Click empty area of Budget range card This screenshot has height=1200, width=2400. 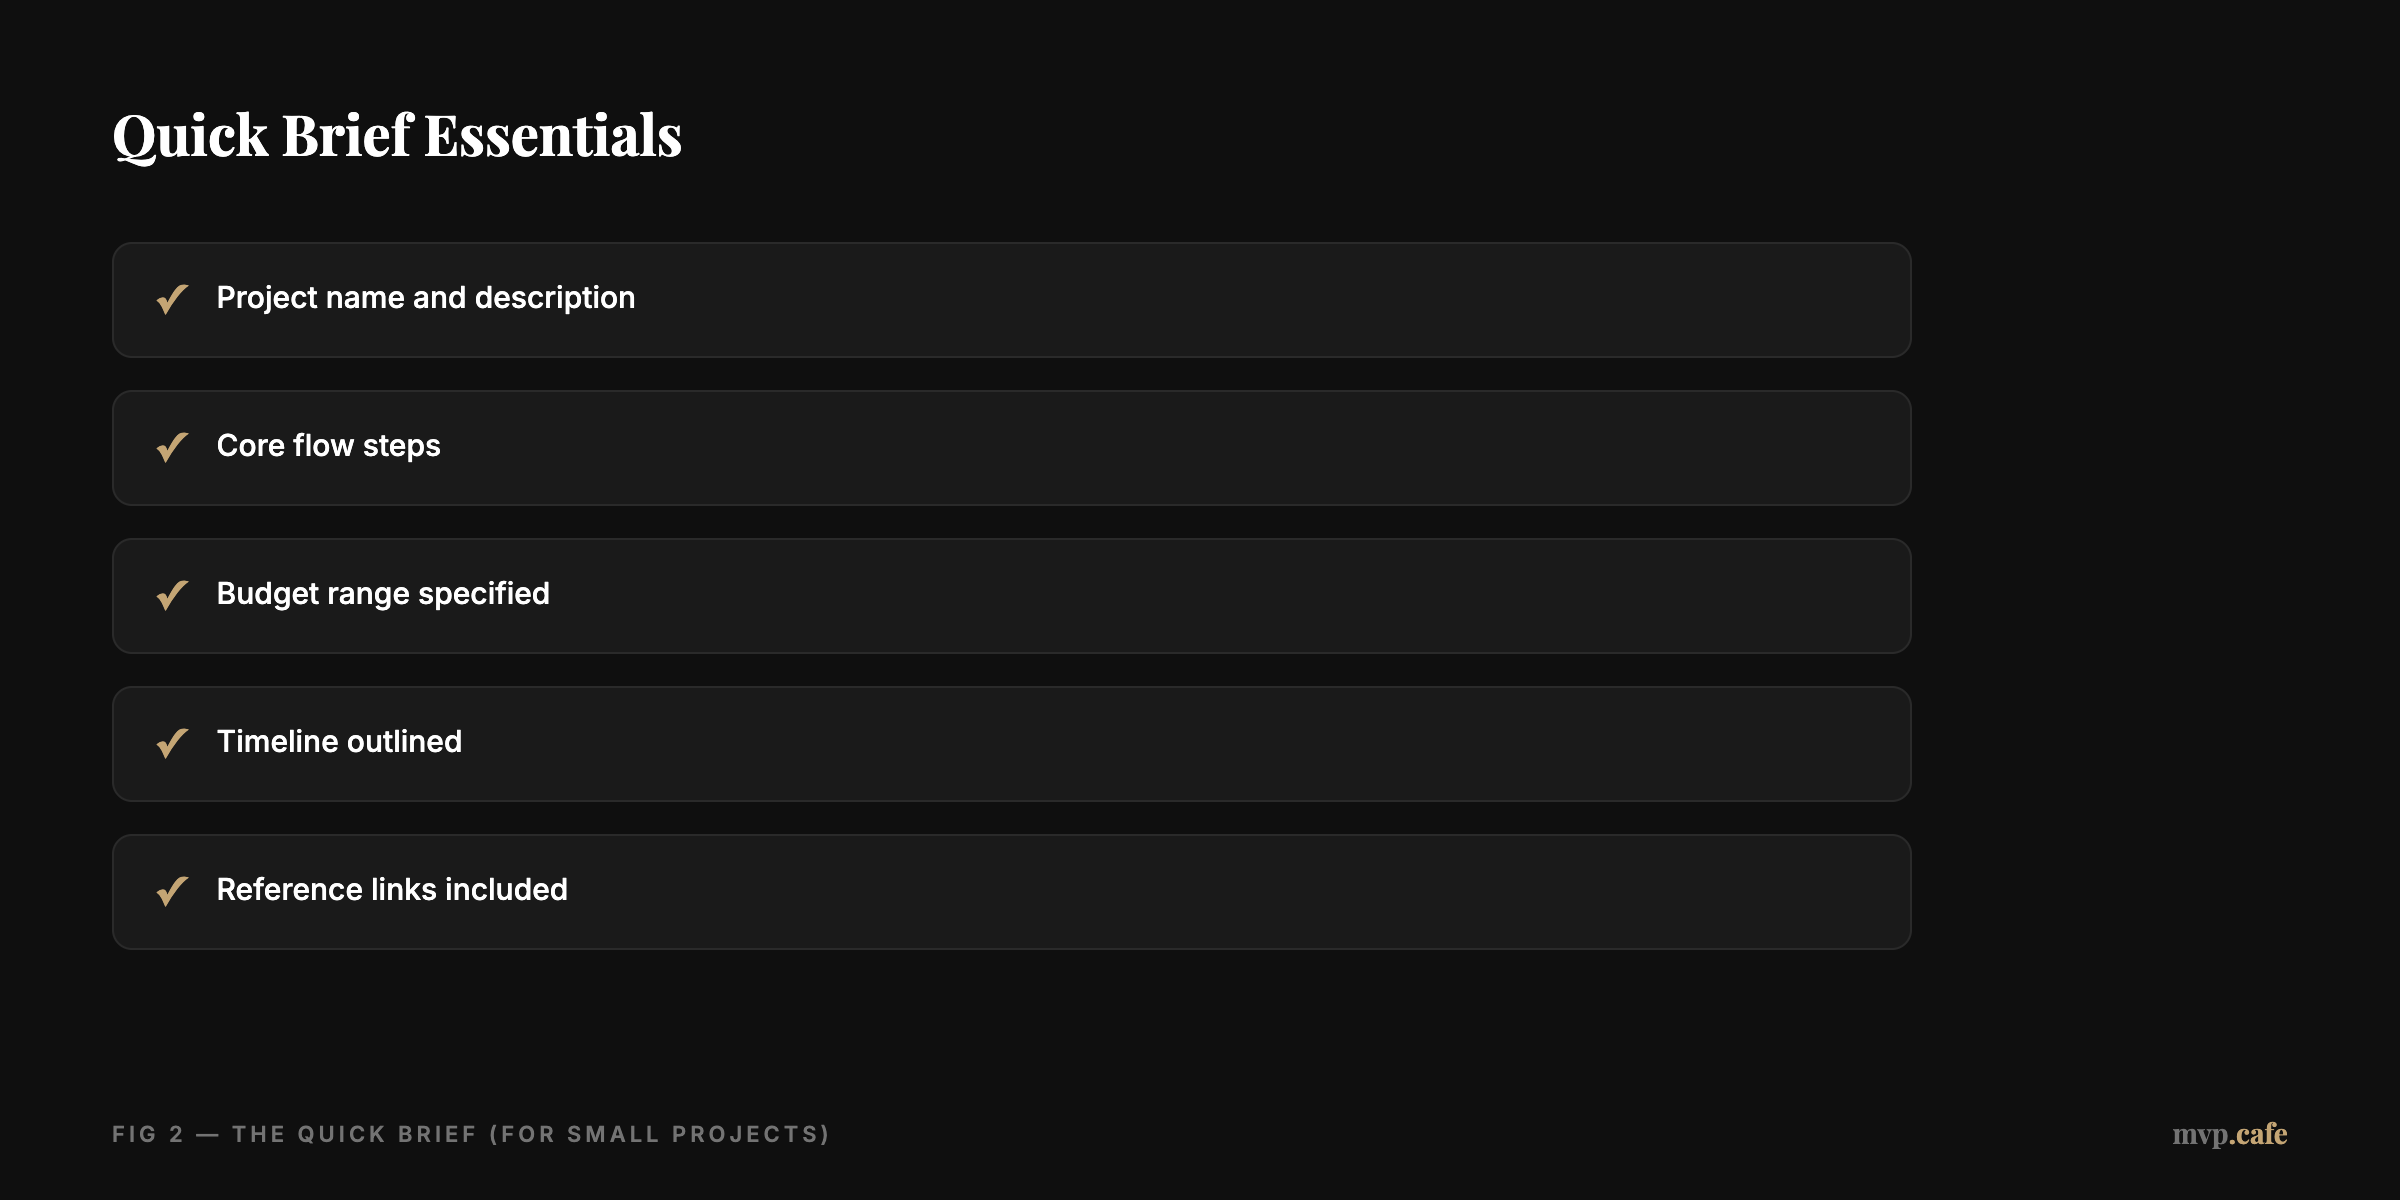[x=1200, y=596]
